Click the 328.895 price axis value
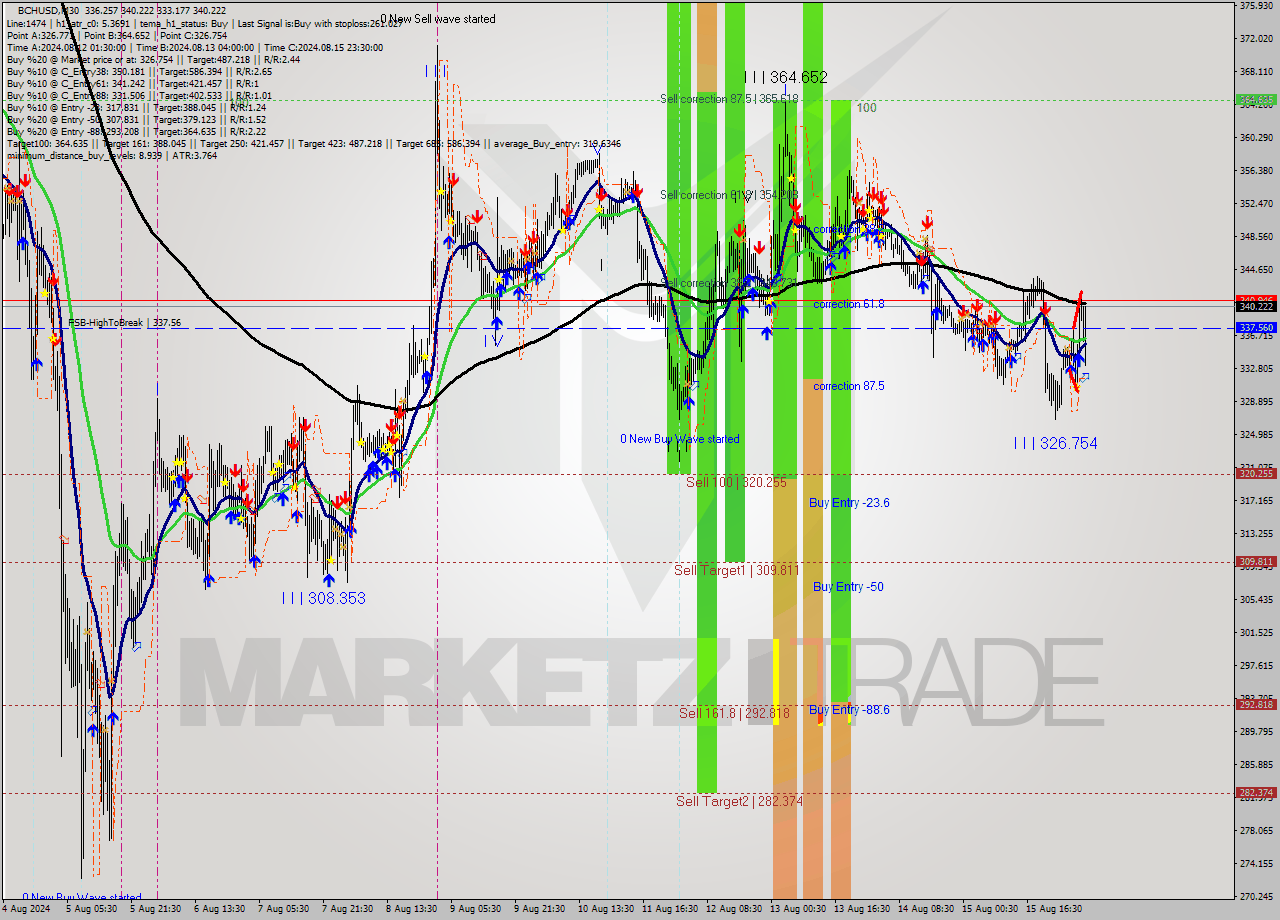 (x=1257, y=402)
